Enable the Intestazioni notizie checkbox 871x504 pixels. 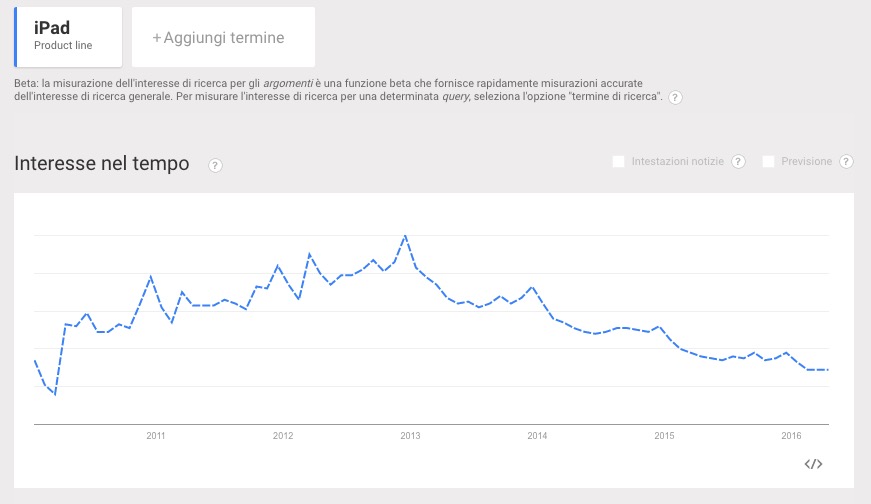[618, 162]
